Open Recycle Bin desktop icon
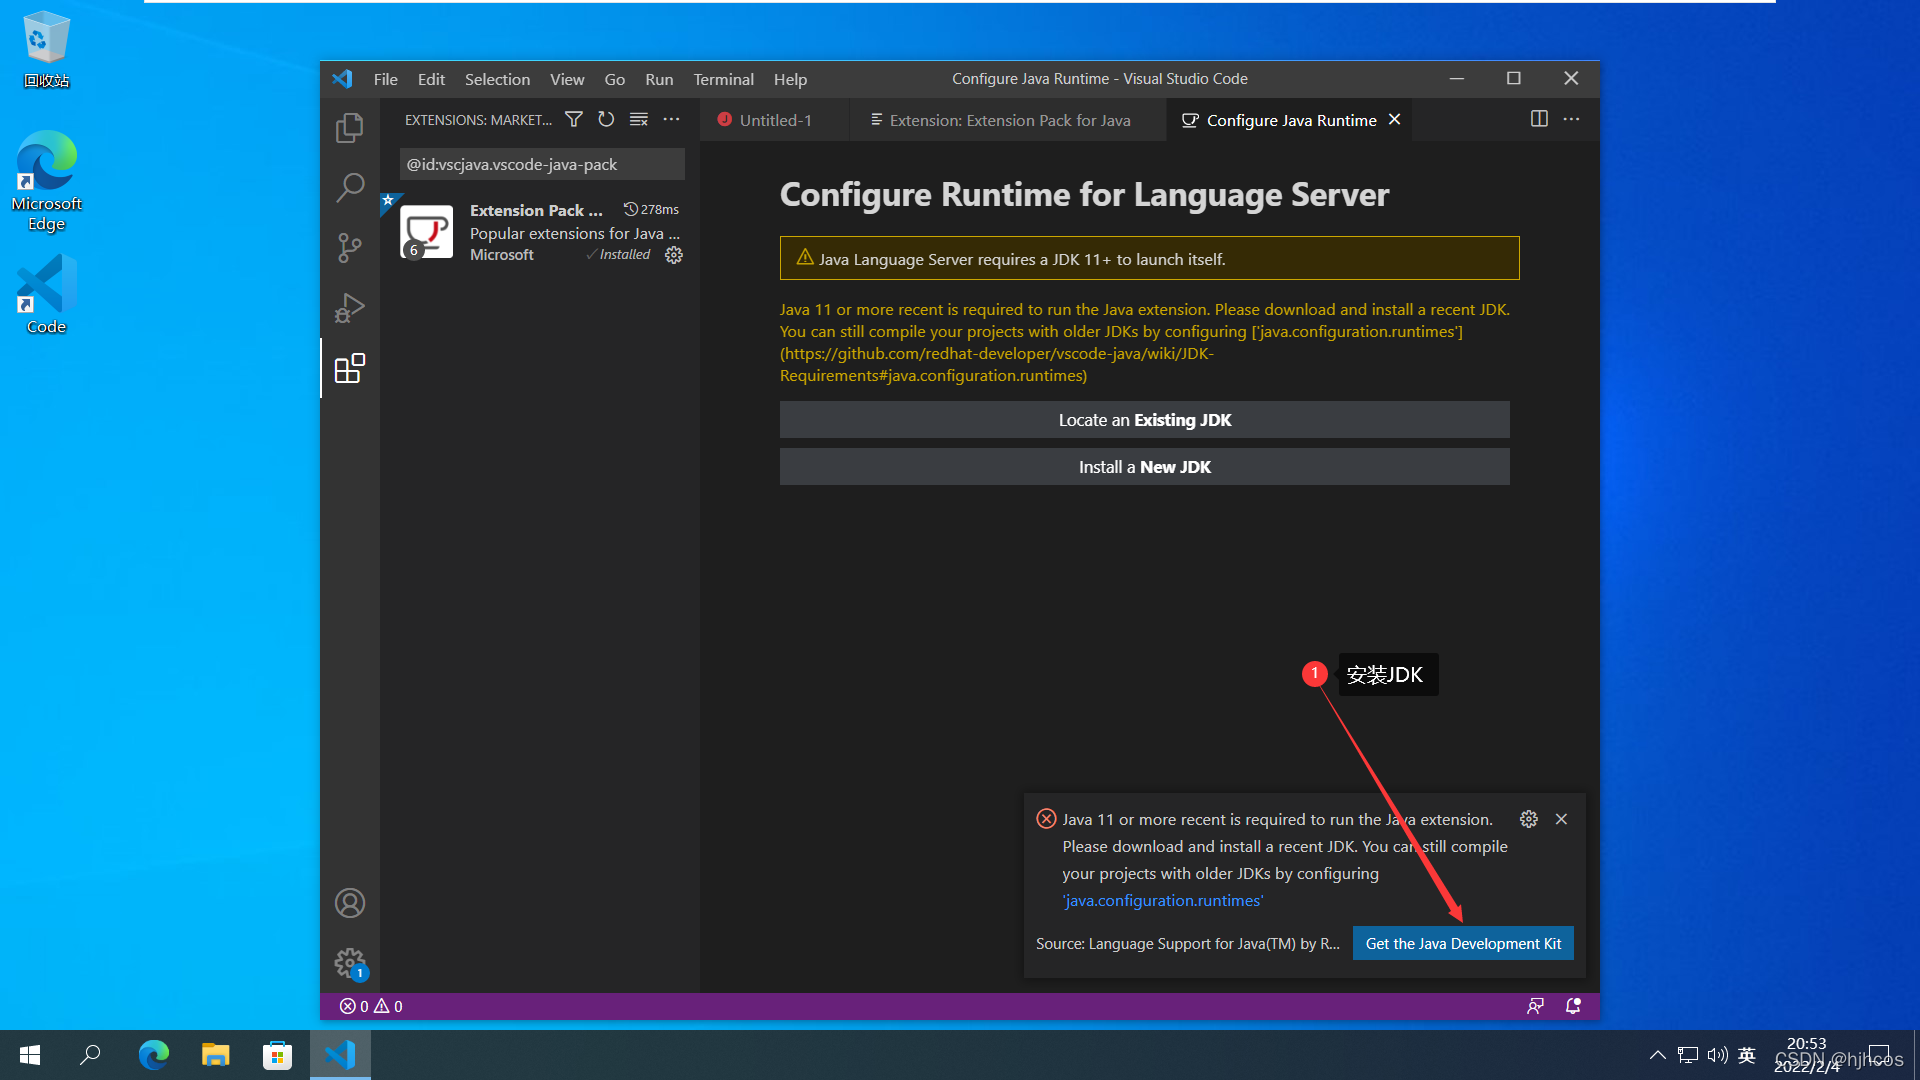 46,49
